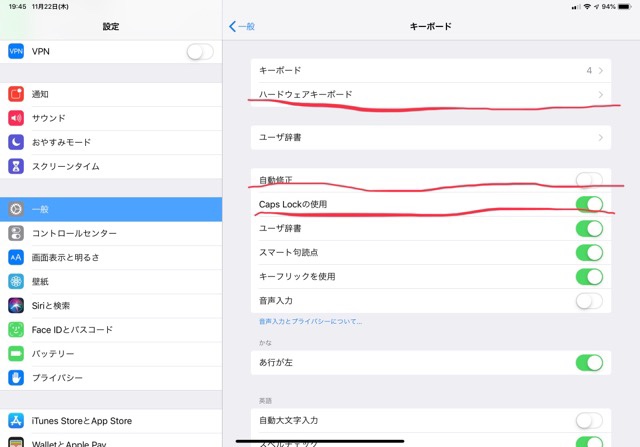Tap the サウンド speaker icon
640x447 pixels.
(16, 118)
